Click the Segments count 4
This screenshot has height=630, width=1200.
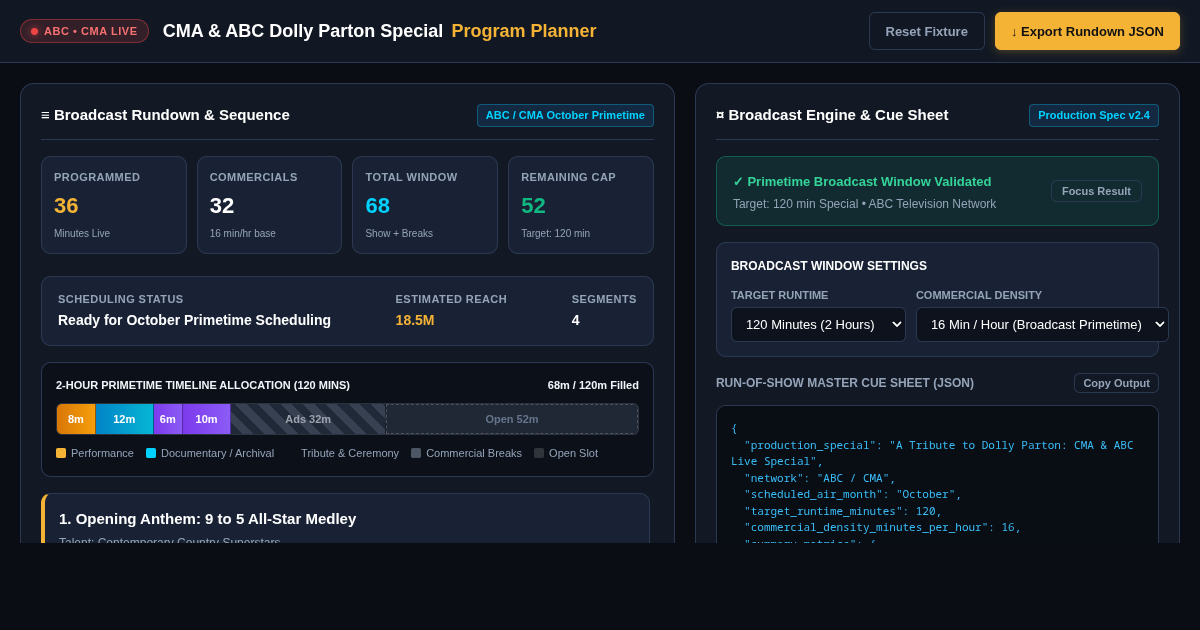576,320
